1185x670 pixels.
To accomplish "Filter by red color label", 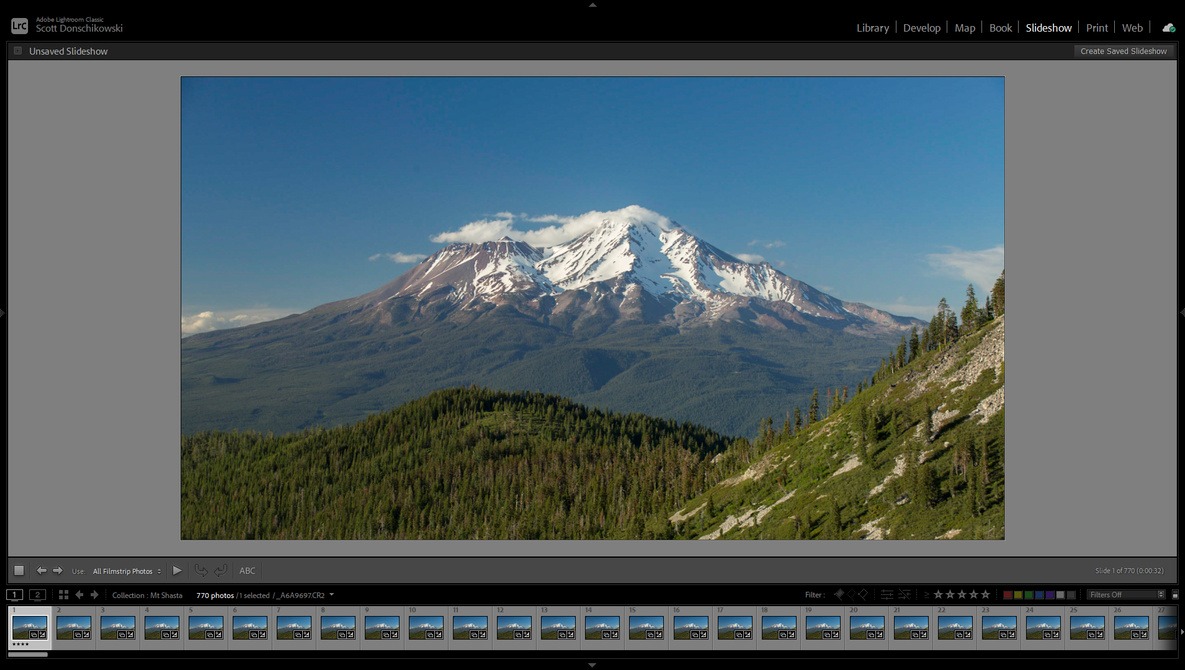I will coord(1008,595).
